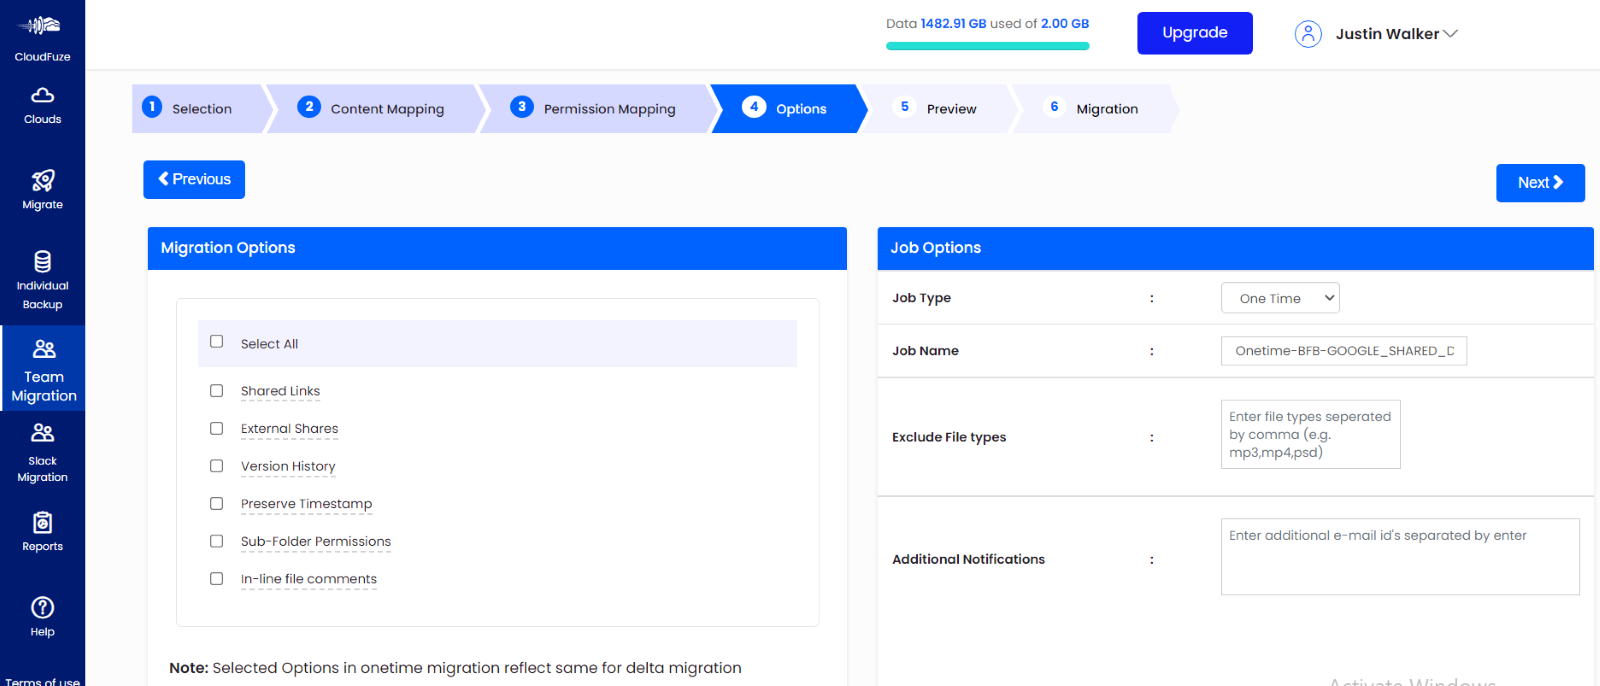This screenshot has width=1600, height=686.
Task: Open the Job Type dropdown
Action: [1280, 298]
